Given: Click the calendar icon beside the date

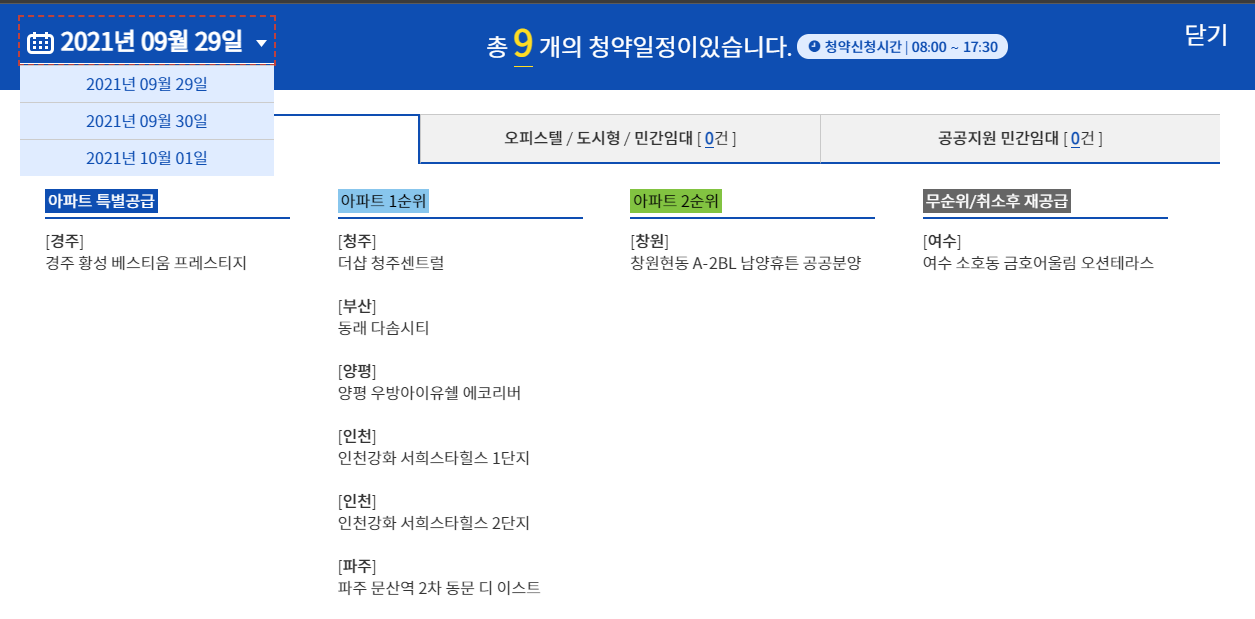Looking at the screenshot, I should [x=40, y=42].
